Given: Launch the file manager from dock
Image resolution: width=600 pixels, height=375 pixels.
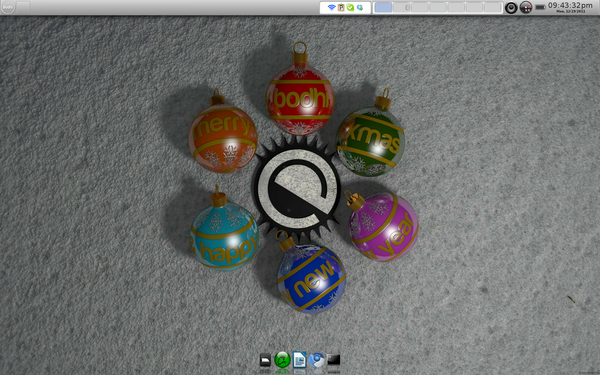Looking at the screenshot, I should [x=265, y=360].
